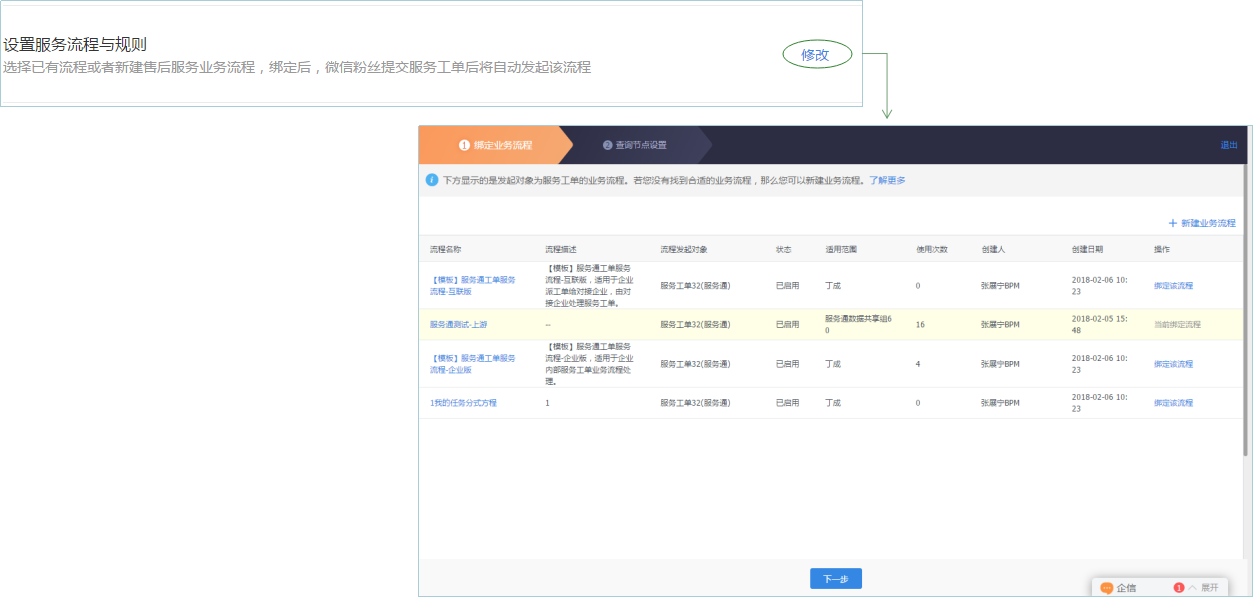Click the red notification badge in 企信 bar
The height and width of the screenshot is (598, 1253).
(1179, 588)
